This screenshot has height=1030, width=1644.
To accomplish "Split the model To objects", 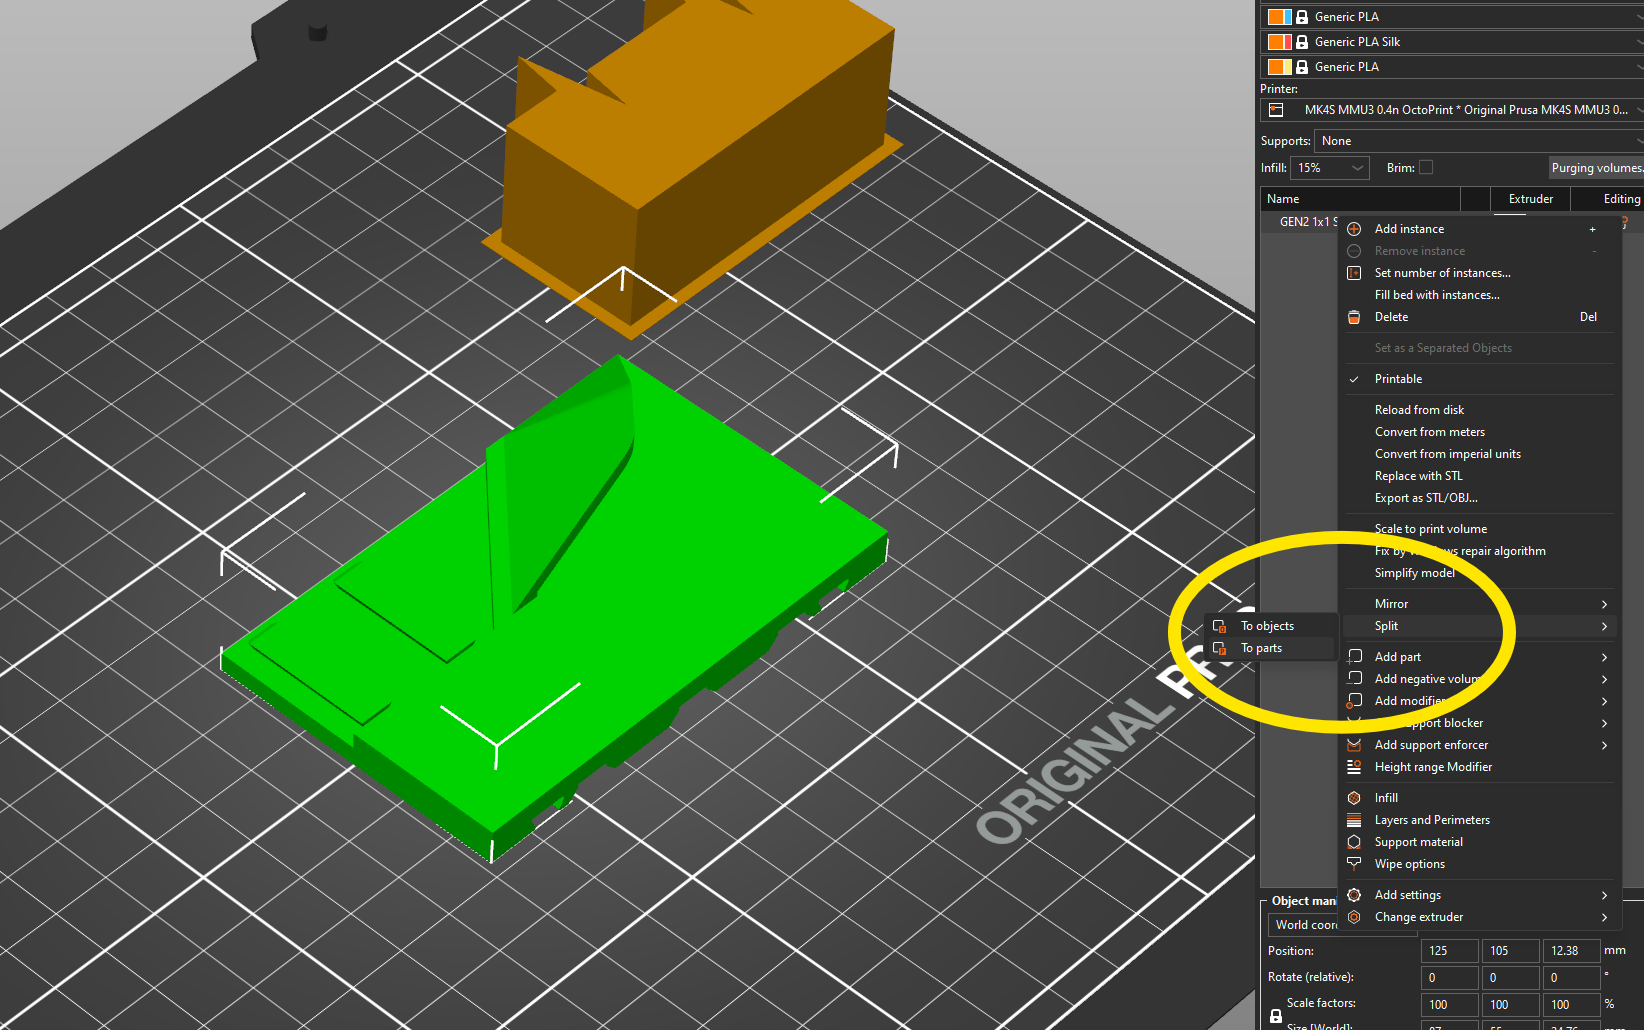I will [x=1267, y=626].
